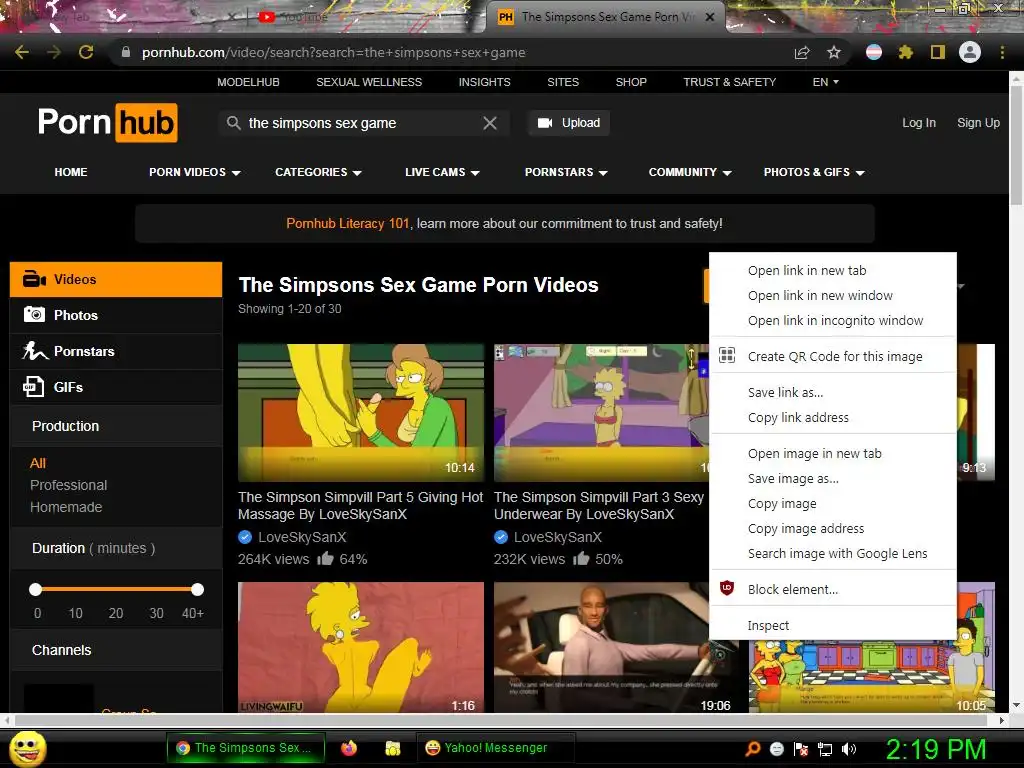Image resolution: width=1024 pixels, height=768 pixels.
Task: Select Block element... menu entry
Action: click(833, 589)
